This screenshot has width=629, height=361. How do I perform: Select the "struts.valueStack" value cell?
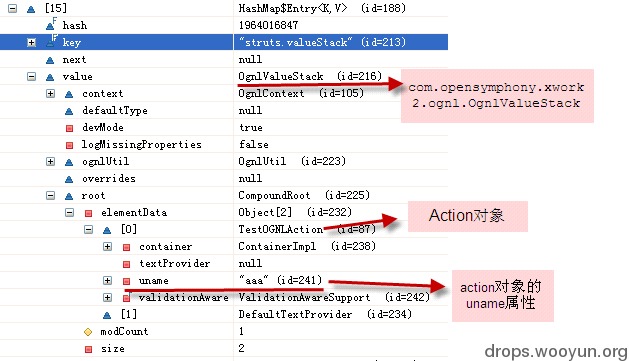[341, 42]
